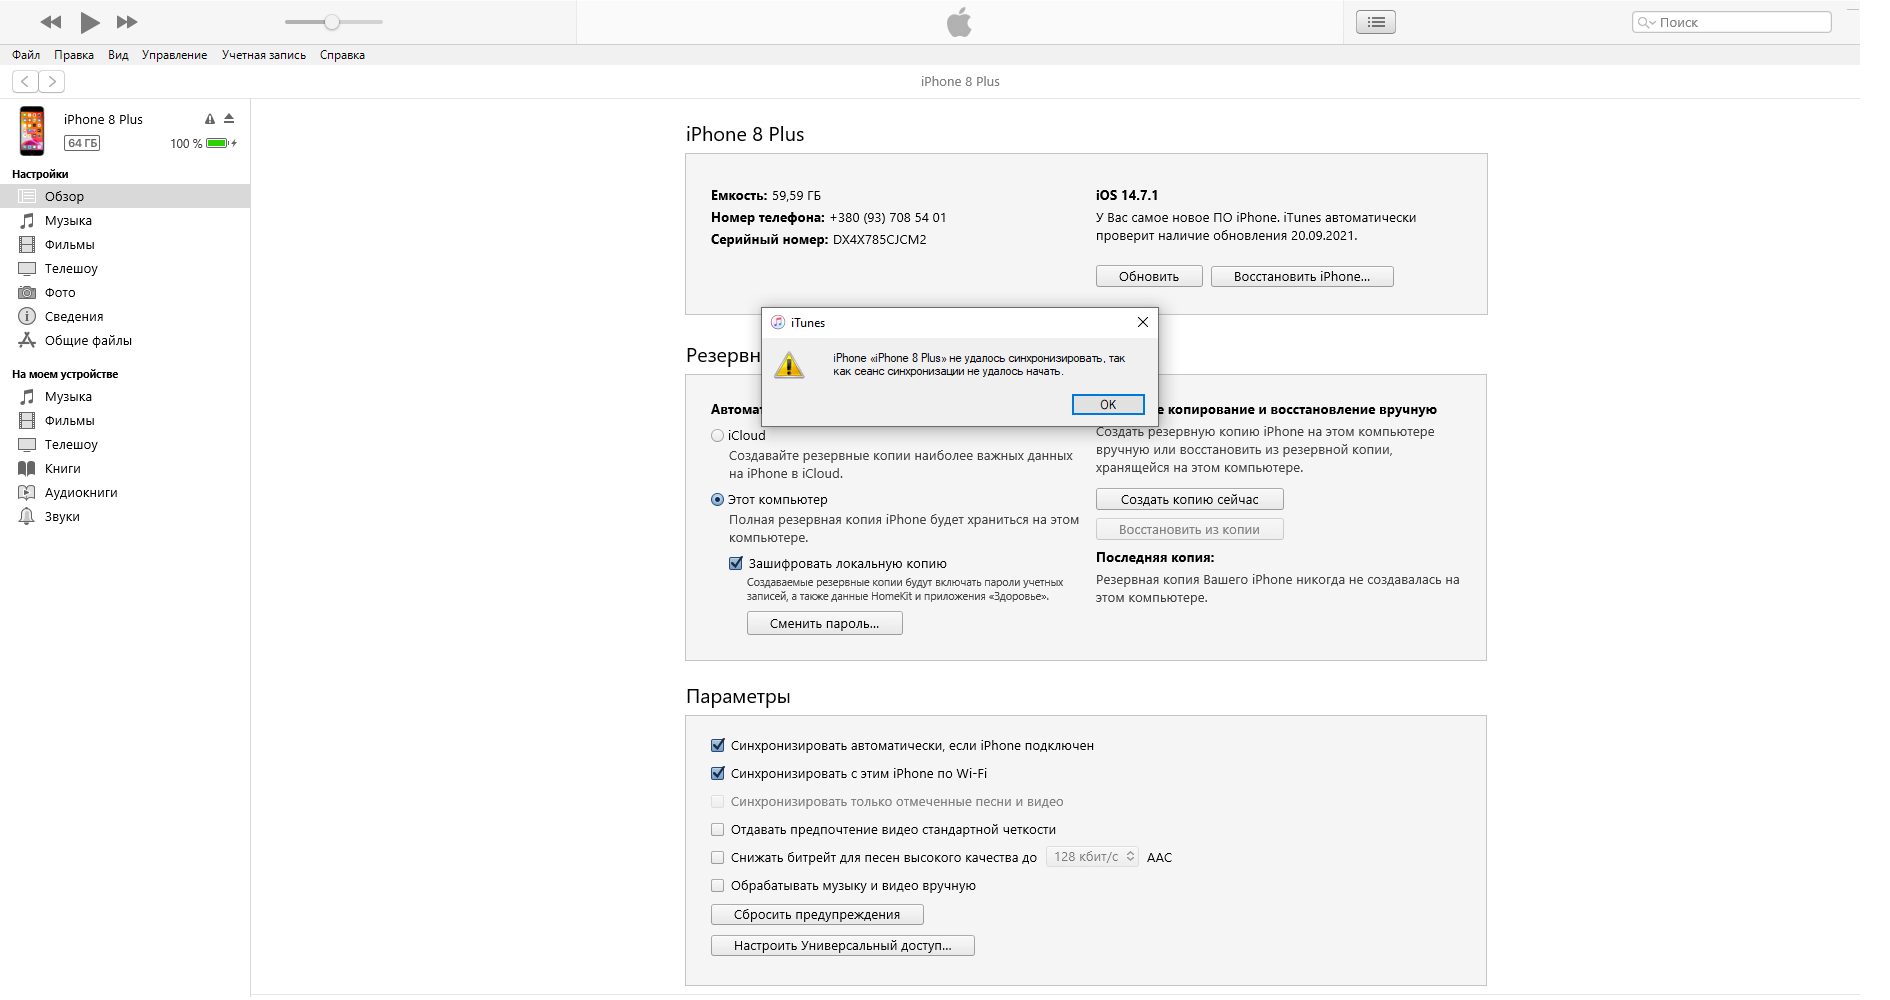
Task: Open the Справка menu
Action: [342, 55]
